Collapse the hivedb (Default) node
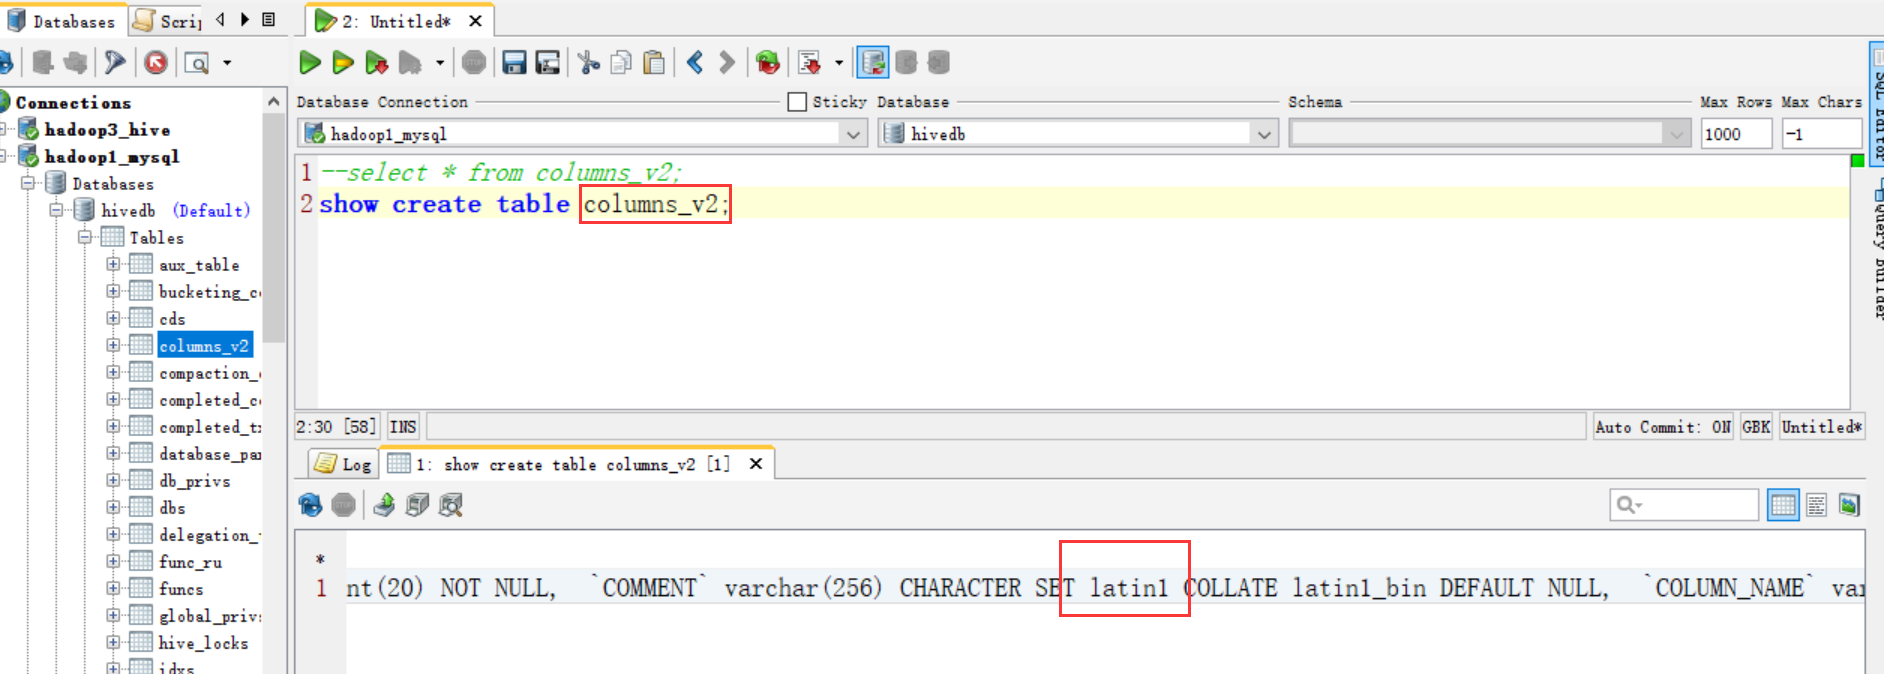The height and width of the screenshot is (674, 1884). tap(57, 210)
